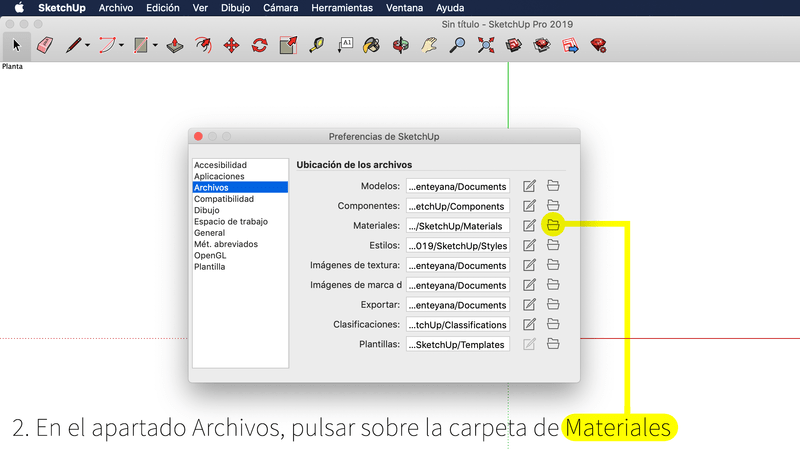Select Compatibilidad in preferences list
Image resolution: width=800 pixels, height=450 pixels.
pos(240,199)
